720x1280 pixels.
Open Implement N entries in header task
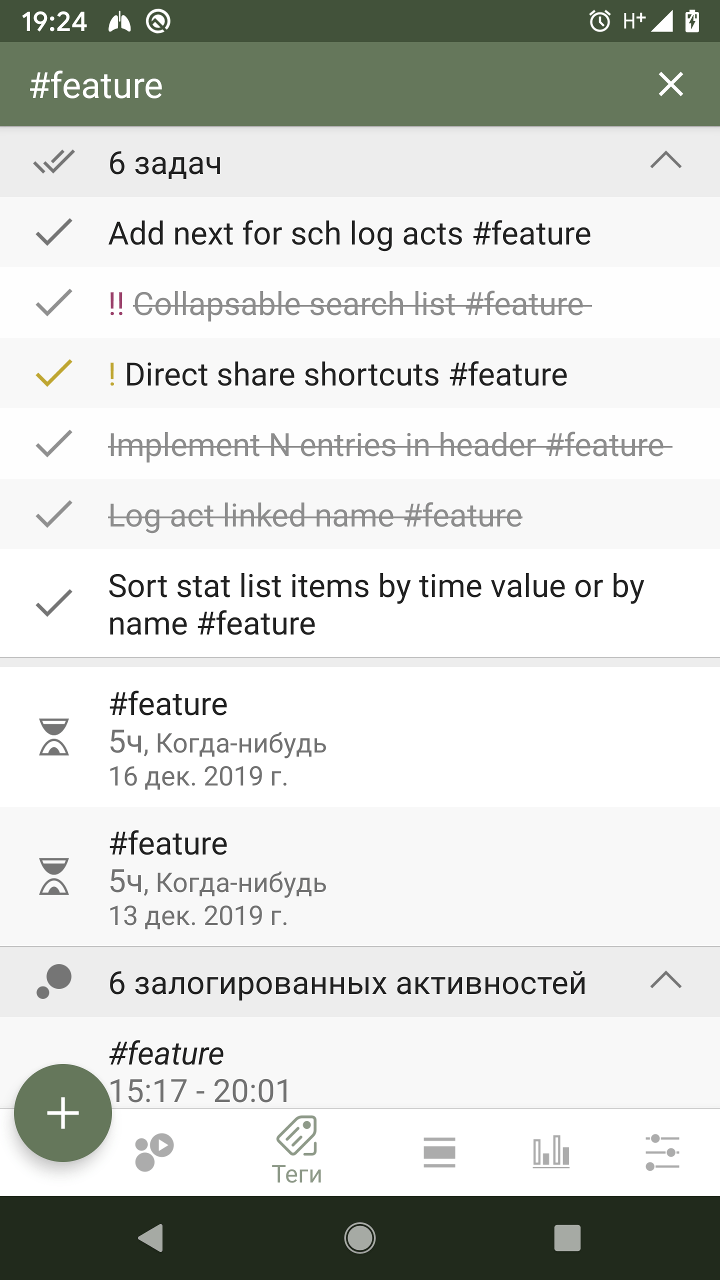(x=385, y=445)
